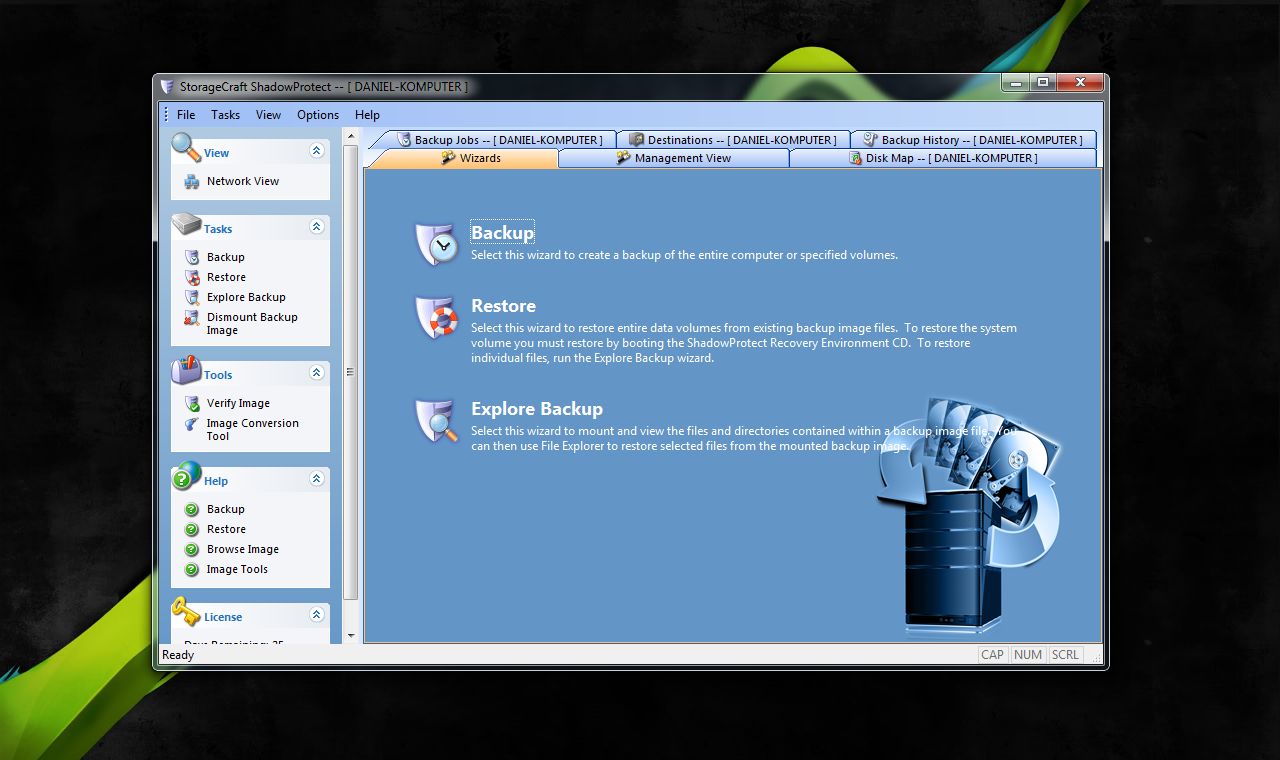Image resolution: width=1280 pixels, height=760 pixels.
Task: Minimize the ShadowProtect window
Action: coord(1015,83)
